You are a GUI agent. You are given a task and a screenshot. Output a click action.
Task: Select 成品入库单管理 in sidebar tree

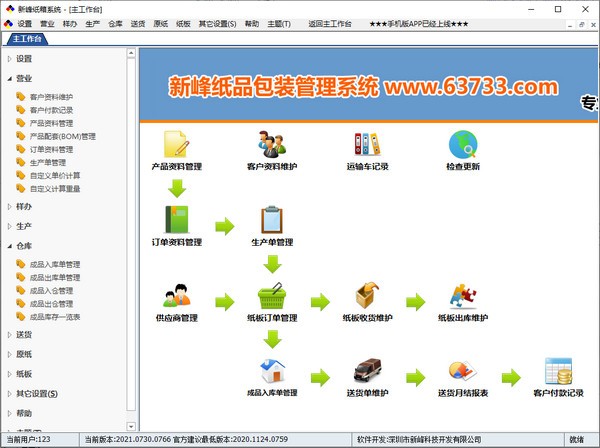pos(55,264)
